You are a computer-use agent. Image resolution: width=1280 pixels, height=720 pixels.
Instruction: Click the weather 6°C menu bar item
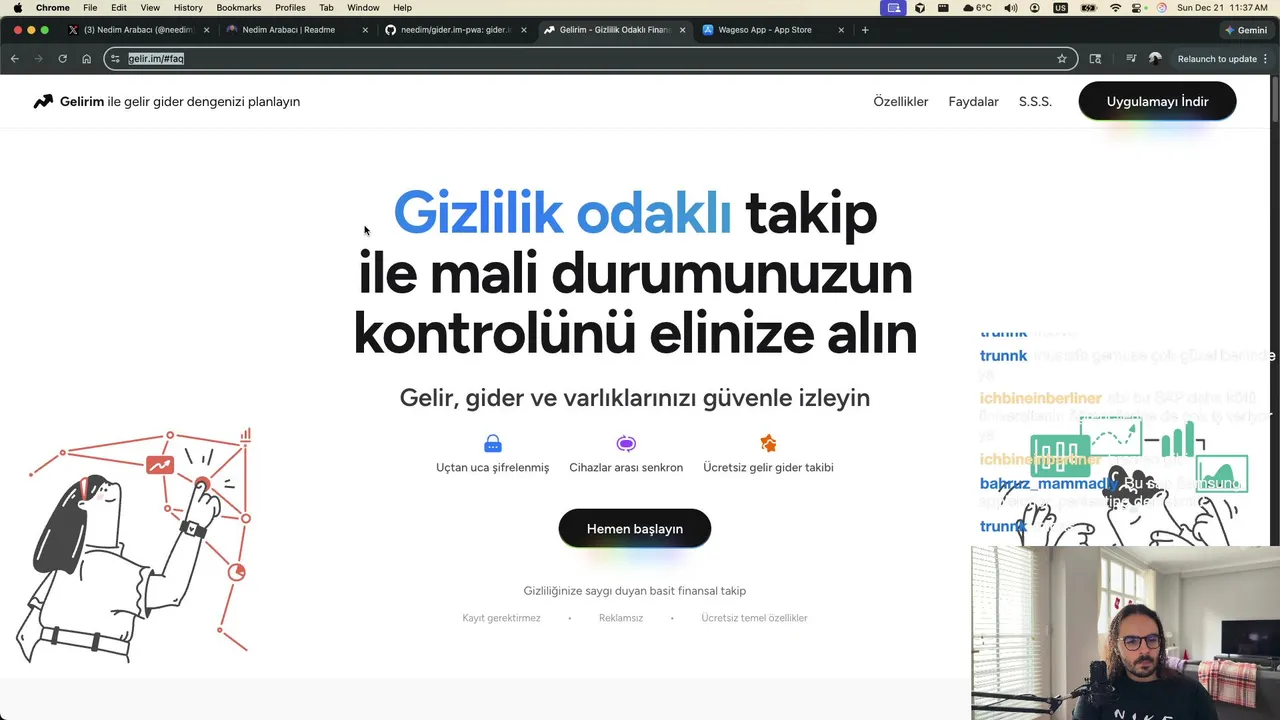(x=977, y=8)
